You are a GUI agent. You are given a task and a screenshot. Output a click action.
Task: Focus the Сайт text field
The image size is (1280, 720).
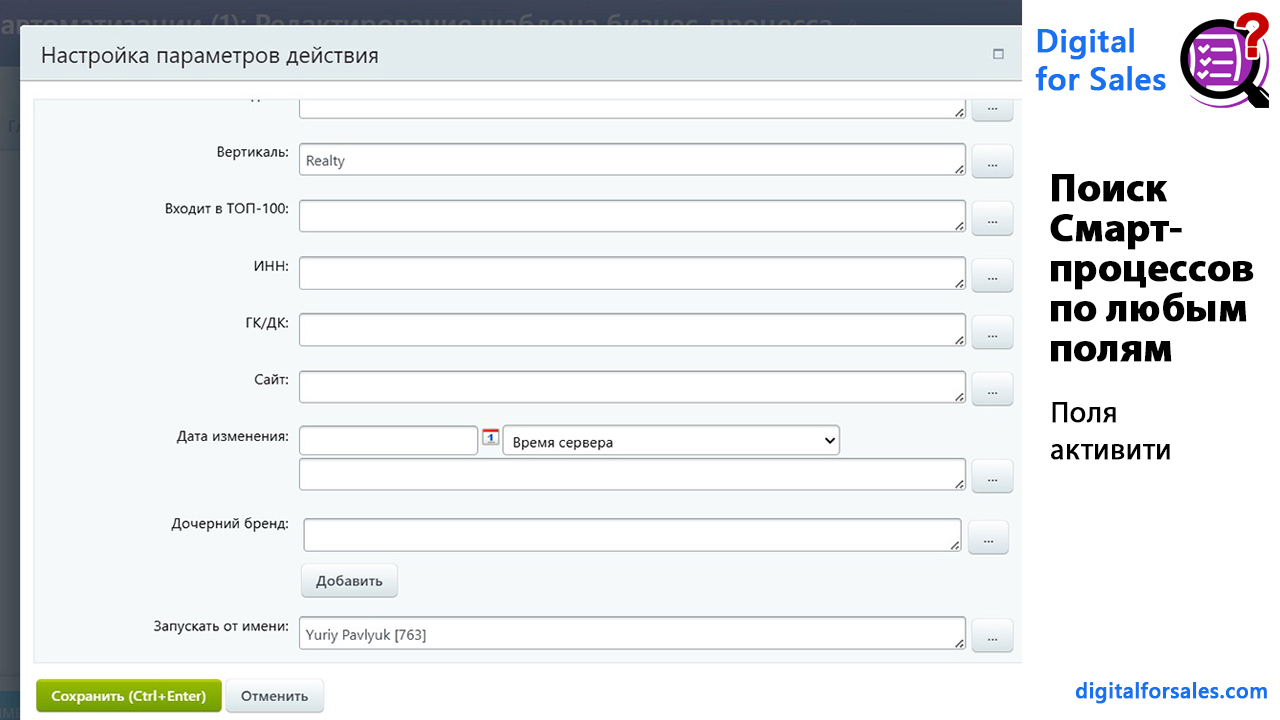coord(632,388)
